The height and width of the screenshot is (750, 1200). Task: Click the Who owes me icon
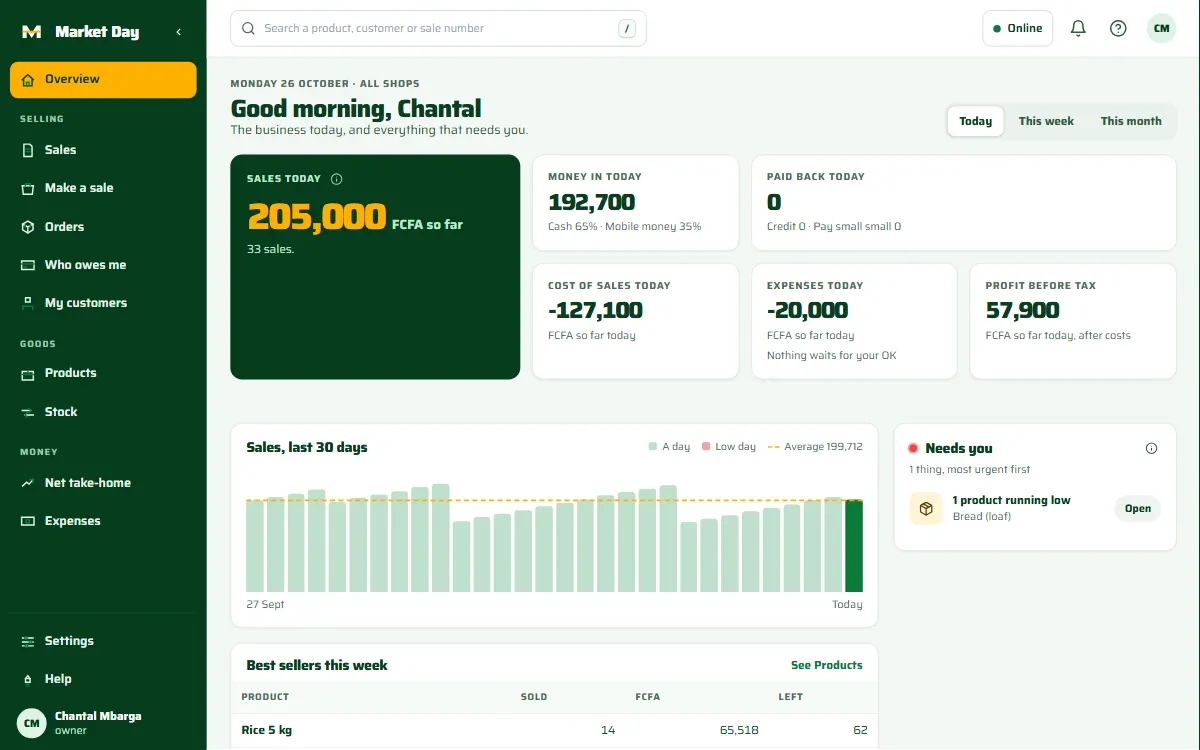27,265
